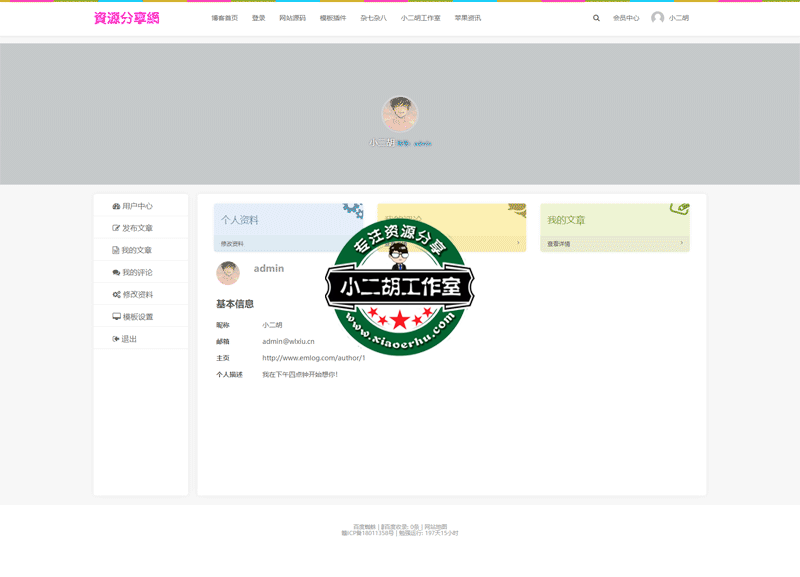Open the 模板插件 section
This screenshot has height=577, width=800.
pyautogui.click(x=331, y=17)
